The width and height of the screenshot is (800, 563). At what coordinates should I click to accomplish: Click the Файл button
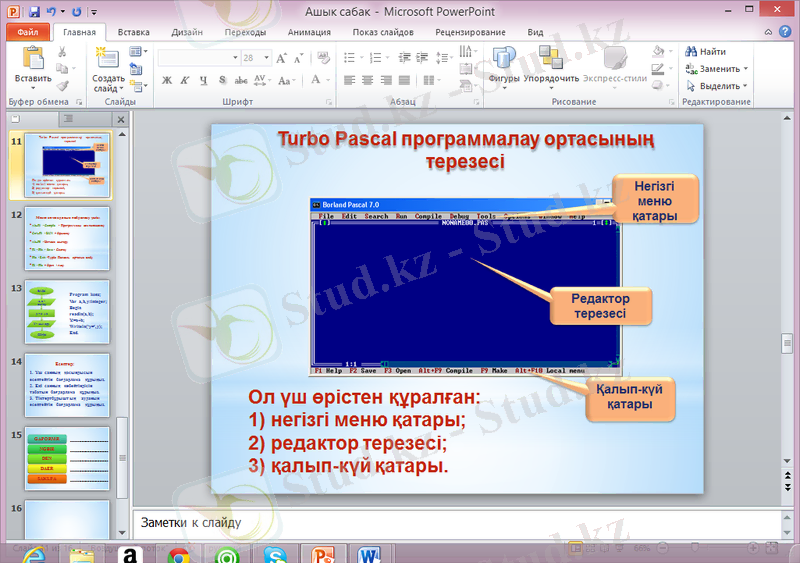(27, 32)
